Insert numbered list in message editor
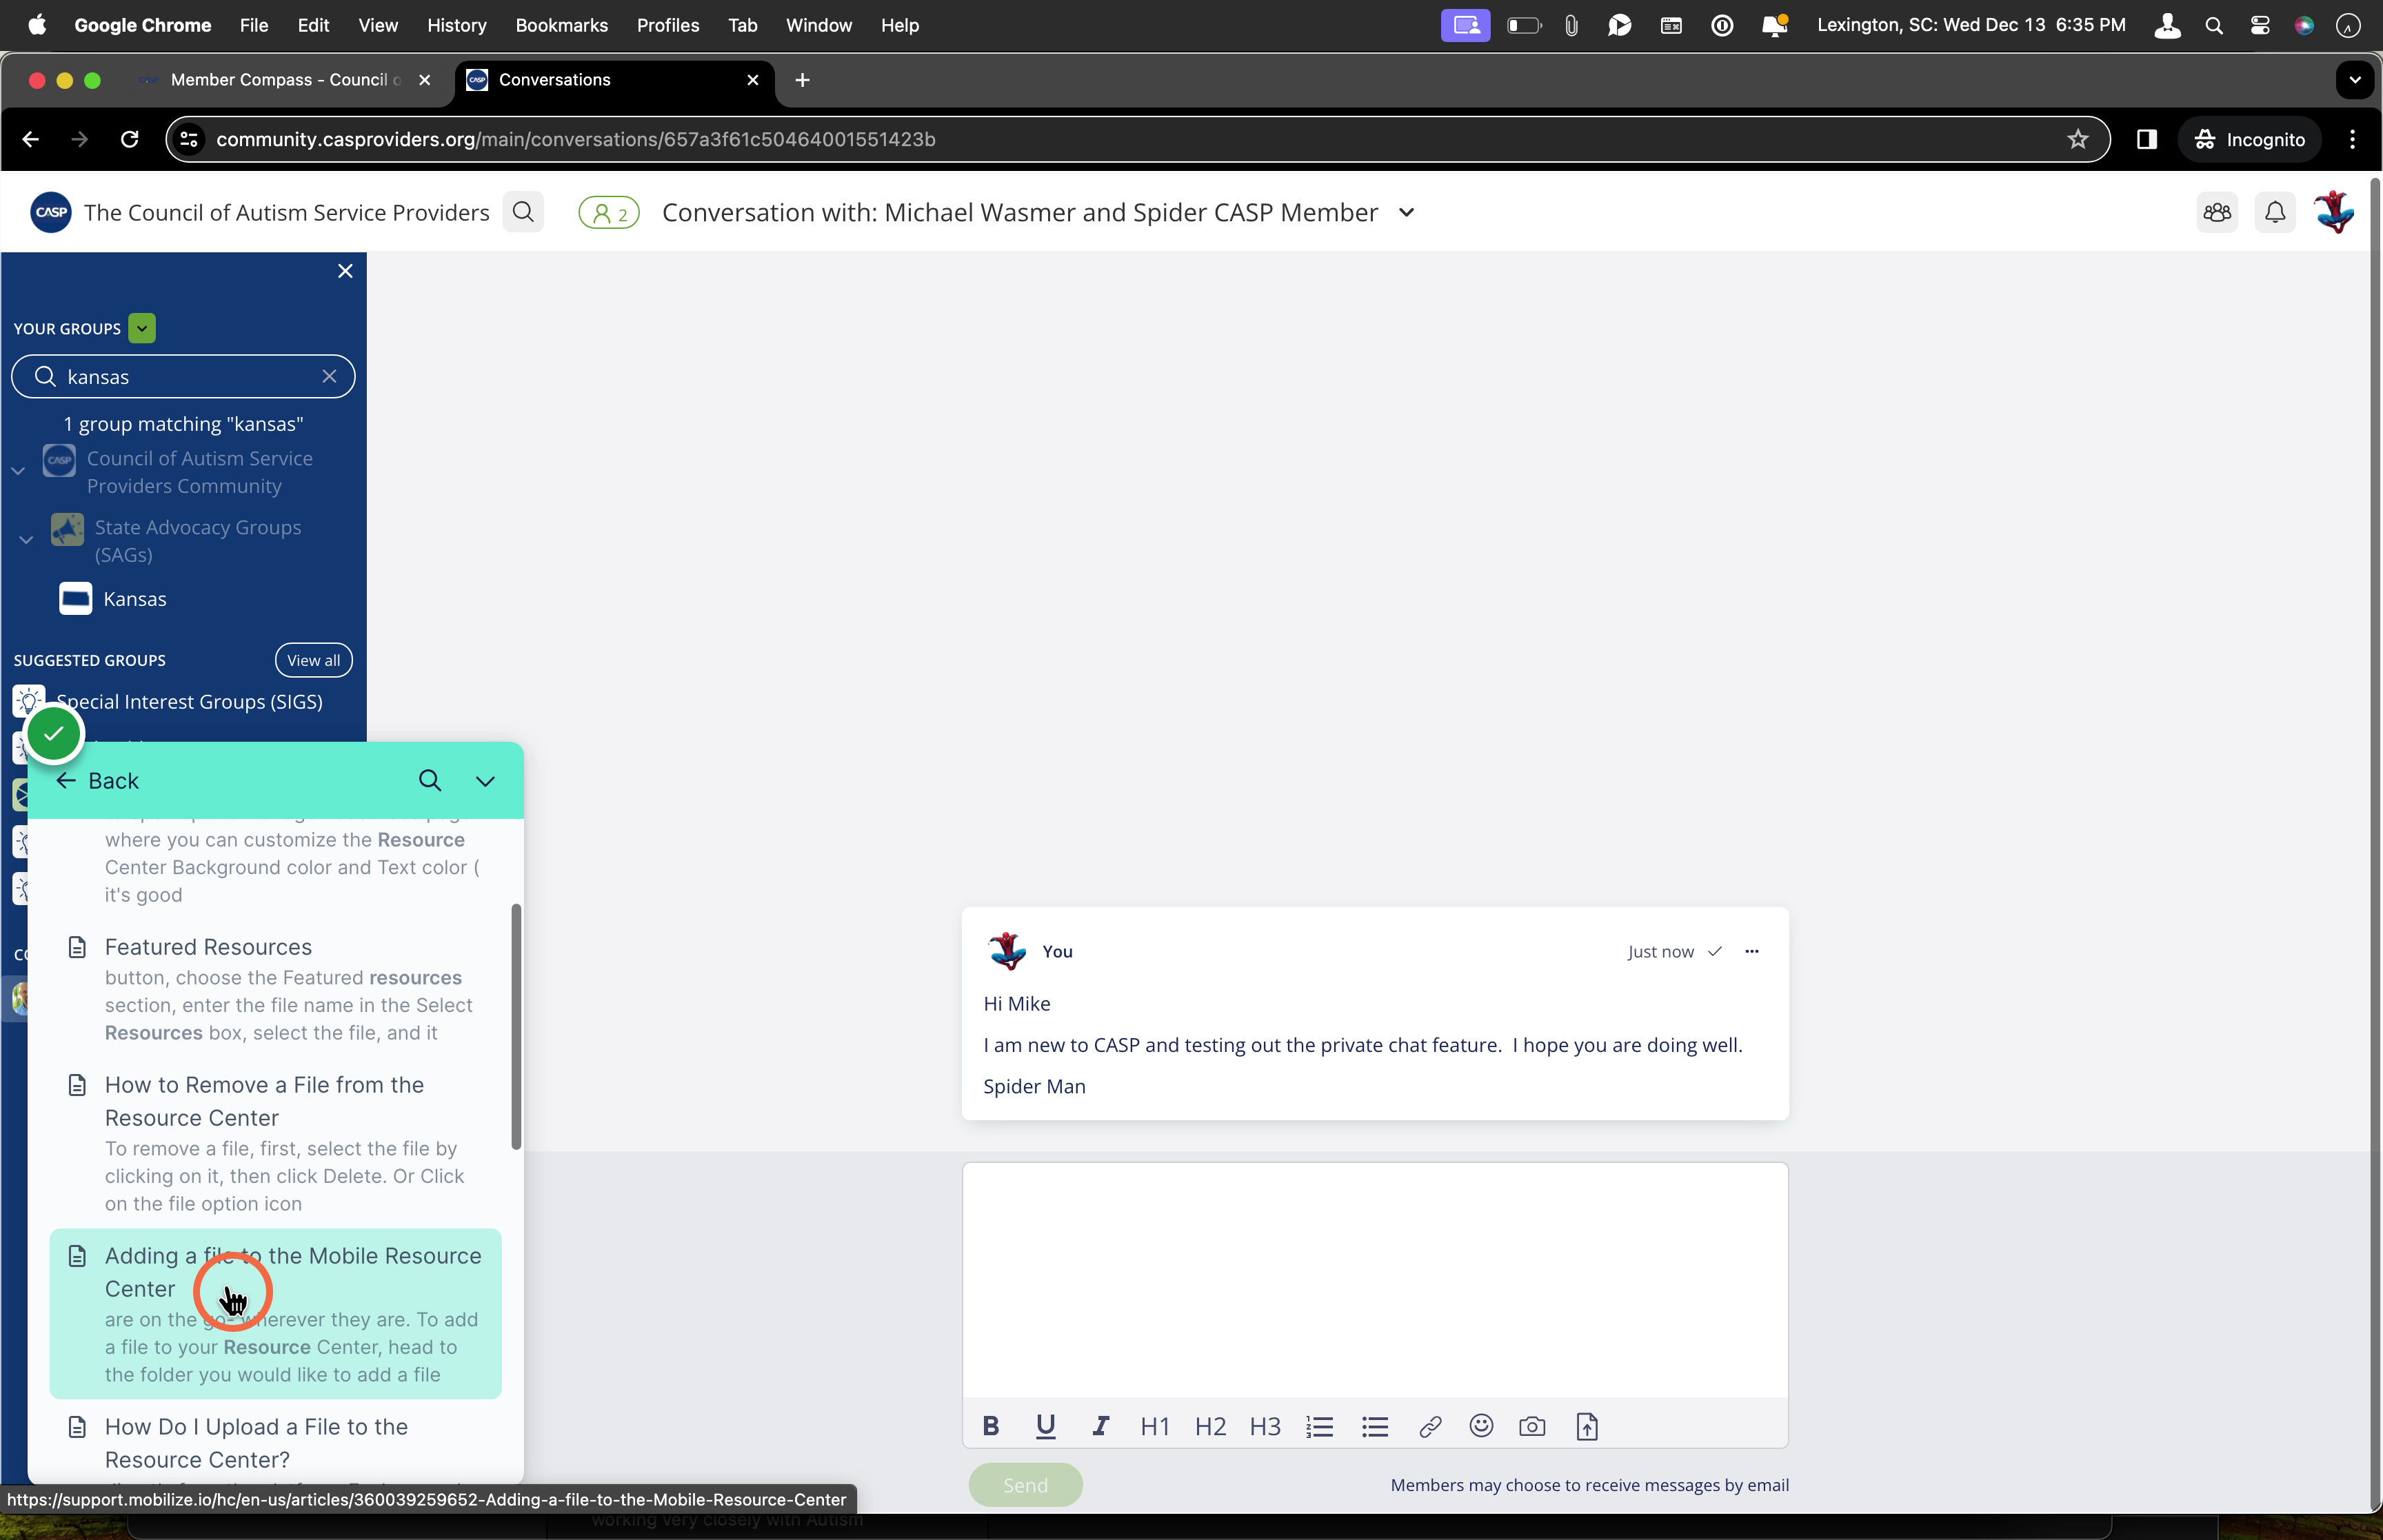 click(x=1320, y=1426)
